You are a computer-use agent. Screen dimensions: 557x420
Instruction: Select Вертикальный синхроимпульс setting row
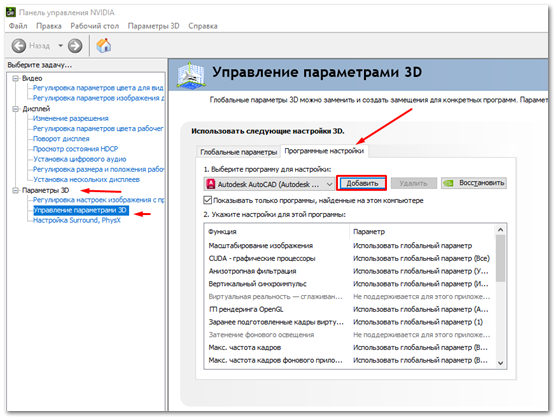pos(350,284)
